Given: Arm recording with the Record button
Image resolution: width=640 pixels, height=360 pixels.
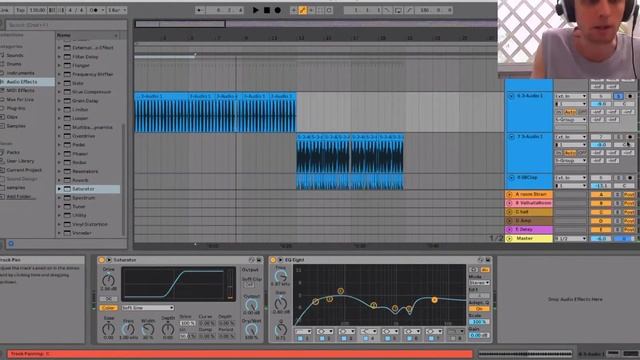Looking at the screenshot, I should (278, 10).
